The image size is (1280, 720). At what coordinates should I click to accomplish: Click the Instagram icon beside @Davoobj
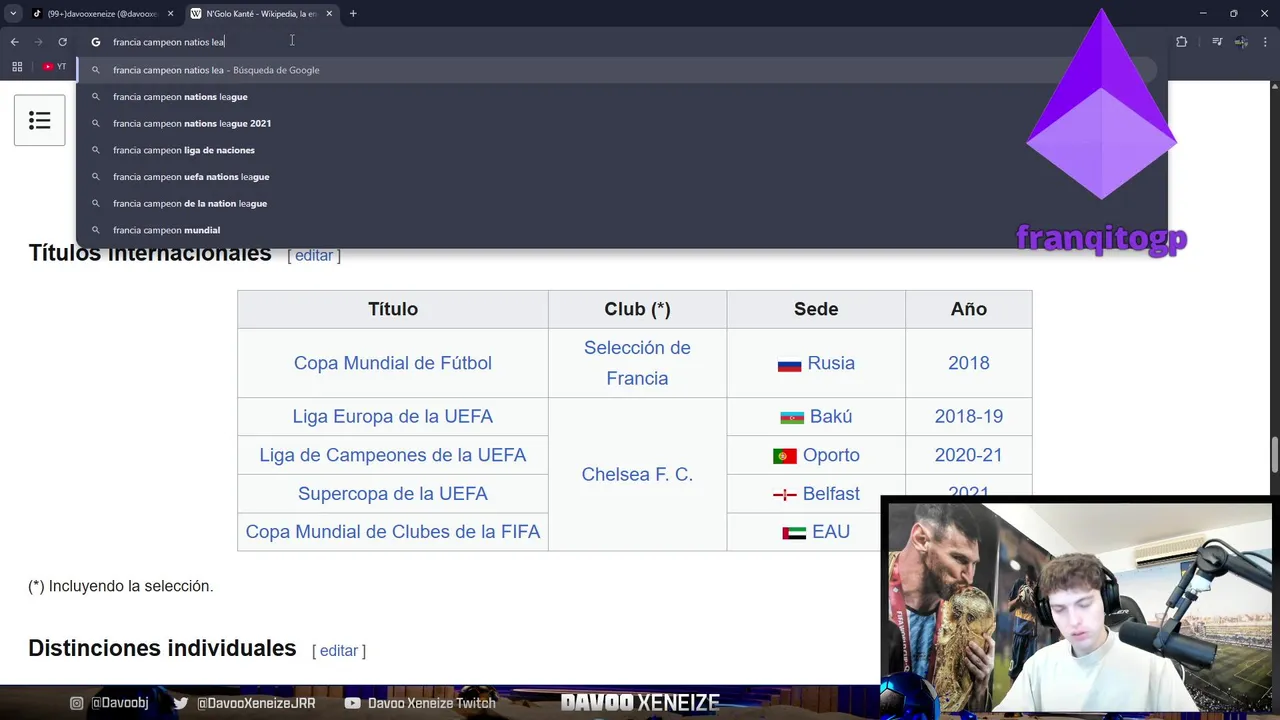(77, 703)
